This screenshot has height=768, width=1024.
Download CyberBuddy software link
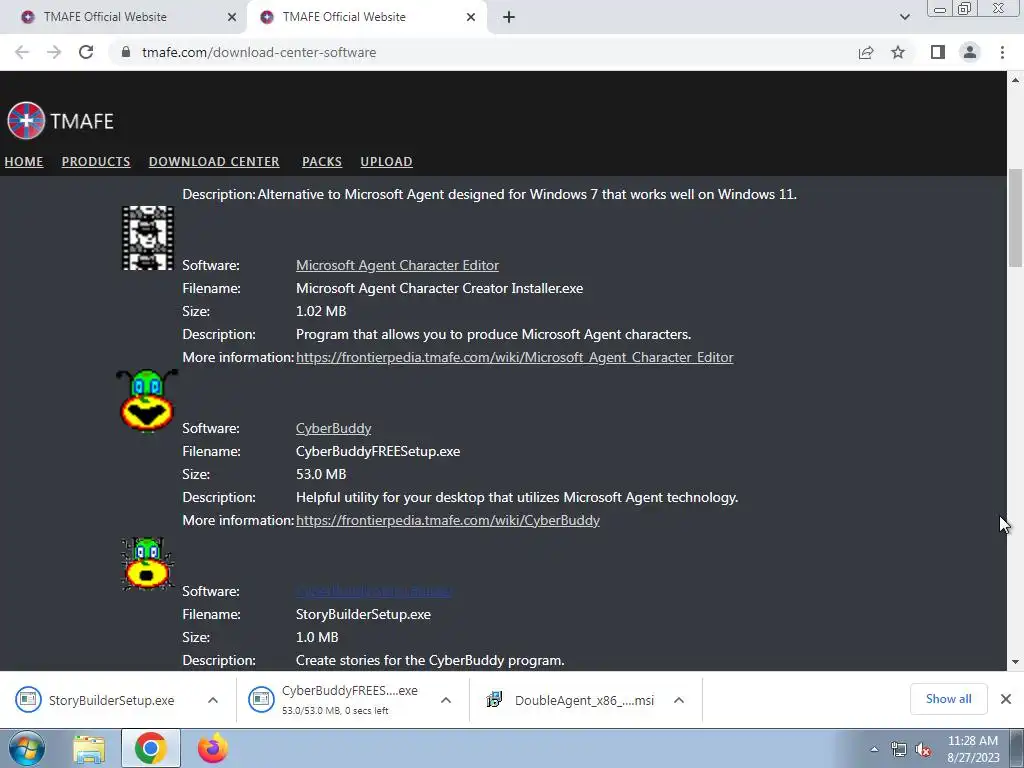(x=334, y=428)
